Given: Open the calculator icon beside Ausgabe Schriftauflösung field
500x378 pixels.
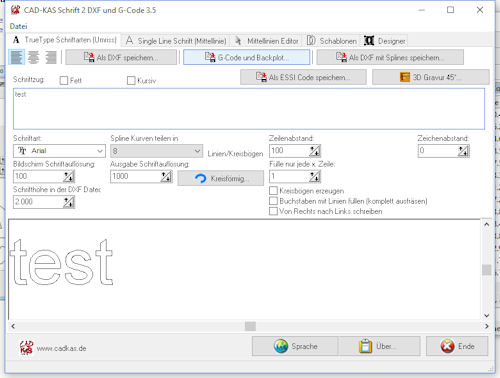Looking at the screenshot, I should tap(166, 176).
